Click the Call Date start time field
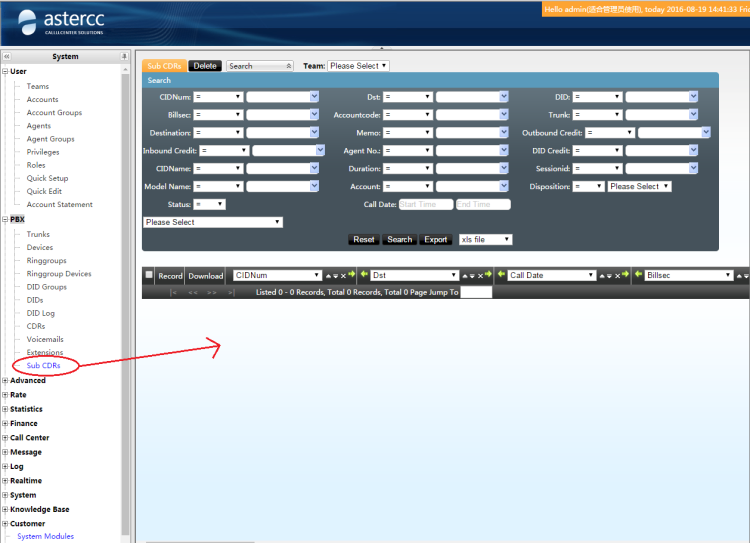The image size is (750, 543). (x=425, y=204)
